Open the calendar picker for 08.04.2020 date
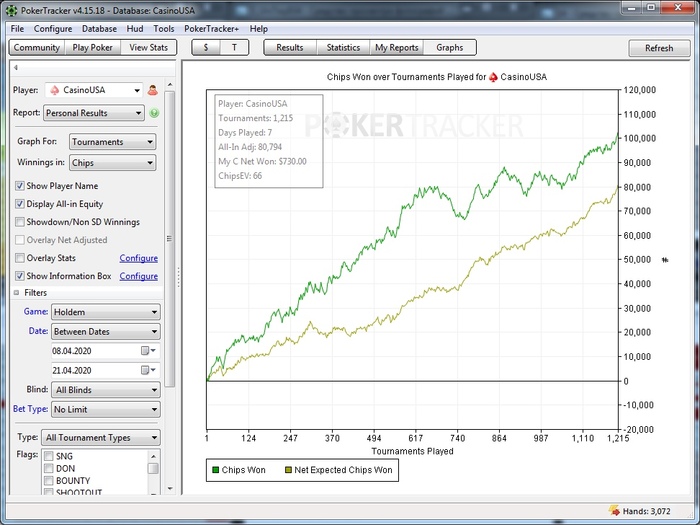This screenshot has height=525, width=700. [148, 351]
